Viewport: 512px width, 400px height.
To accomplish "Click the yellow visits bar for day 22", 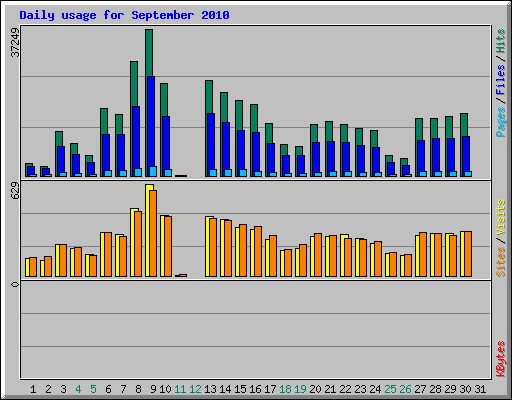I will 343,255.
